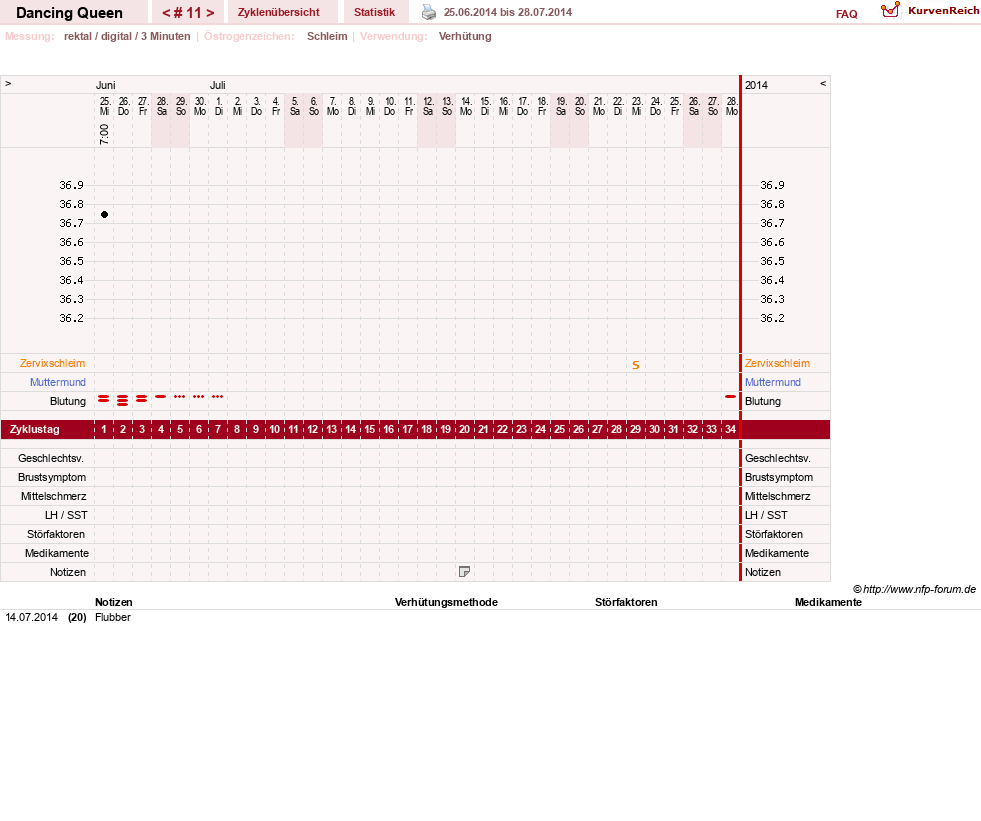Open the FAQ link

pyautogui.click(x=846, y=14)
